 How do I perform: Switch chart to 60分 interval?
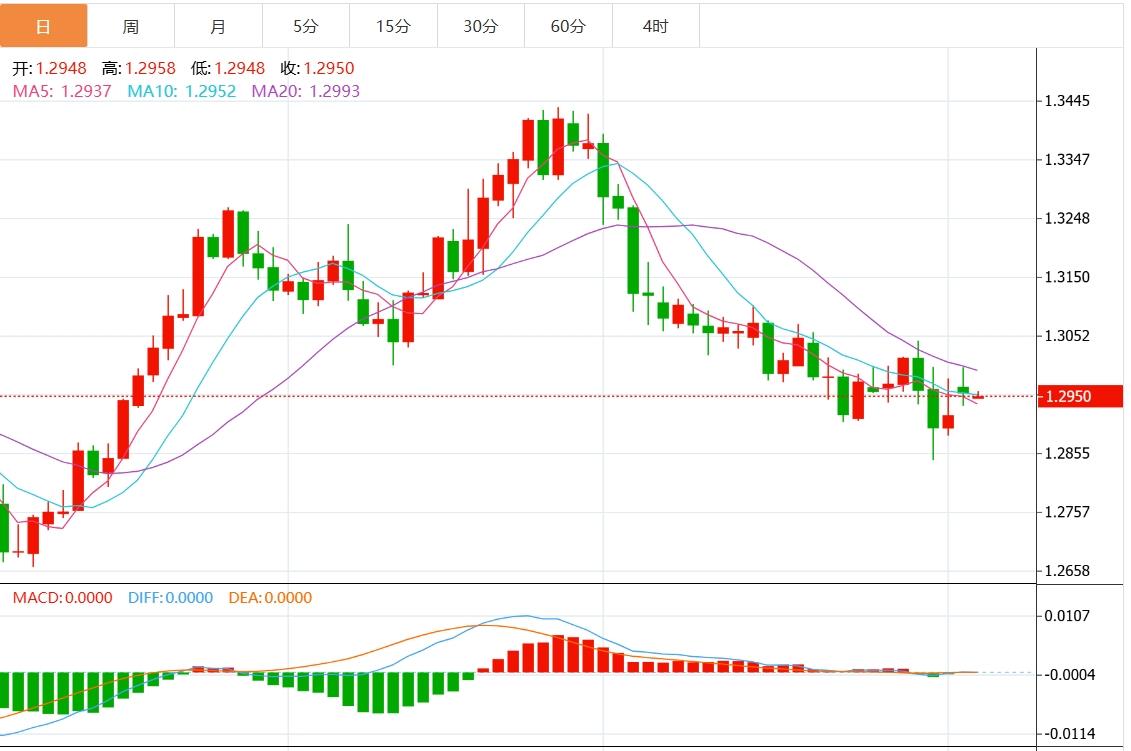click(x=568, y=26)
